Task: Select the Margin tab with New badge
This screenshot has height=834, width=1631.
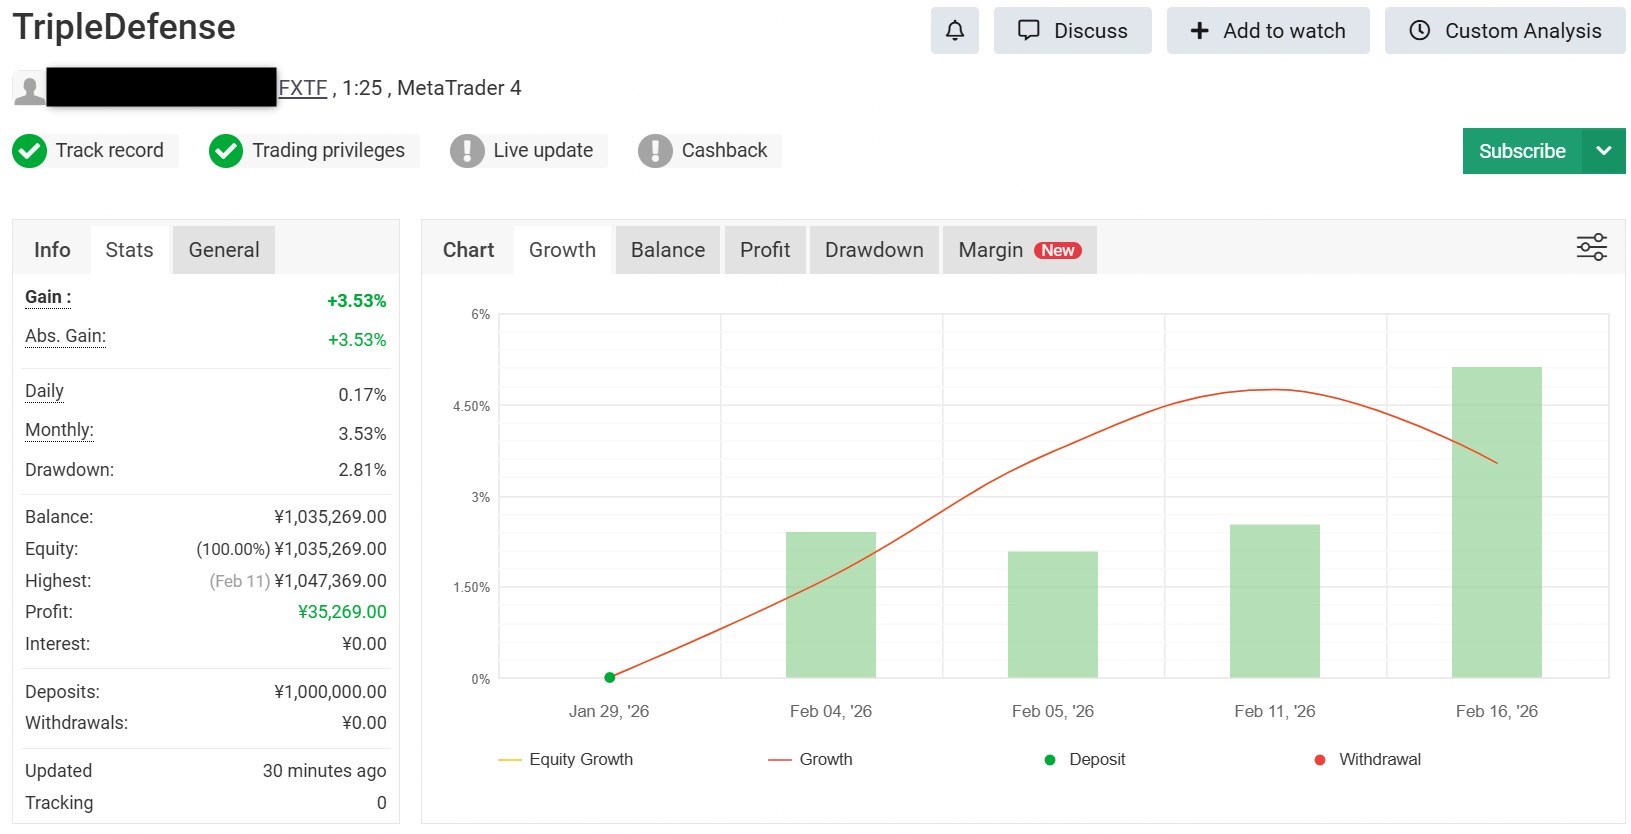Action: click(x=1019, y=250)
